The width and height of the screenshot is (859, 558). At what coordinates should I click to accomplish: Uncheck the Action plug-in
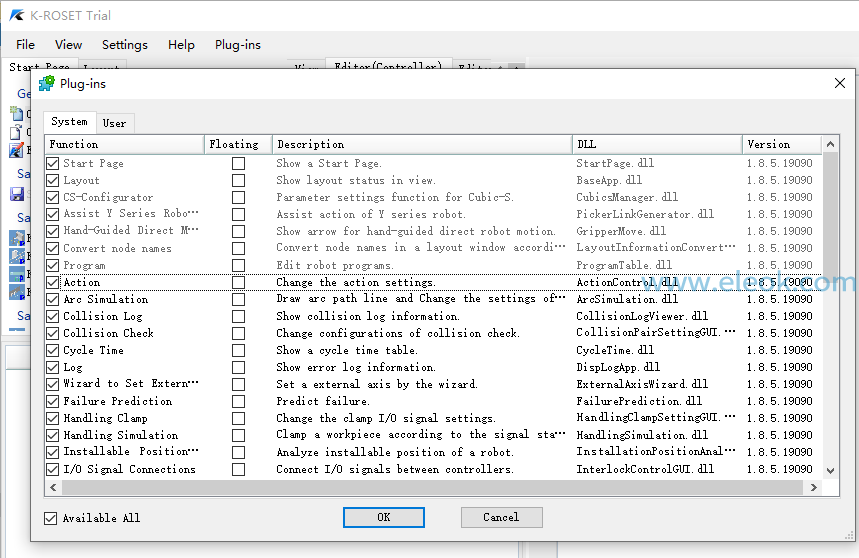53,282
